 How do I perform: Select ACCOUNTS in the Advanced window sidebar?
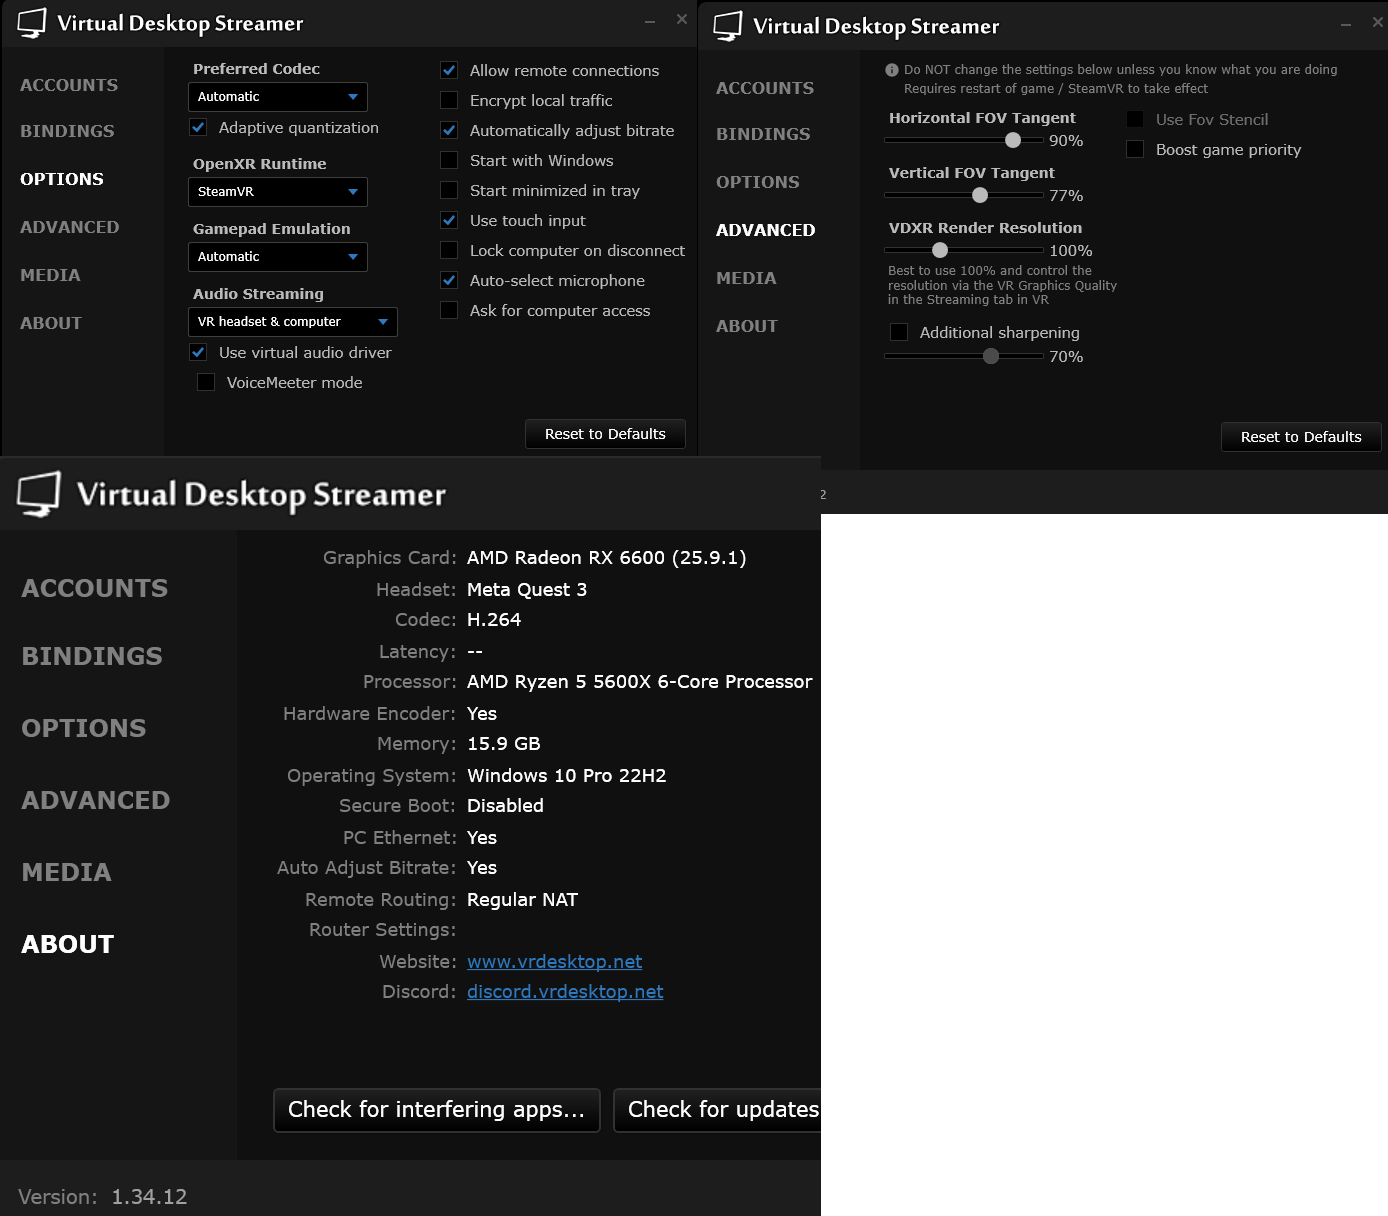tap(765, 89)
